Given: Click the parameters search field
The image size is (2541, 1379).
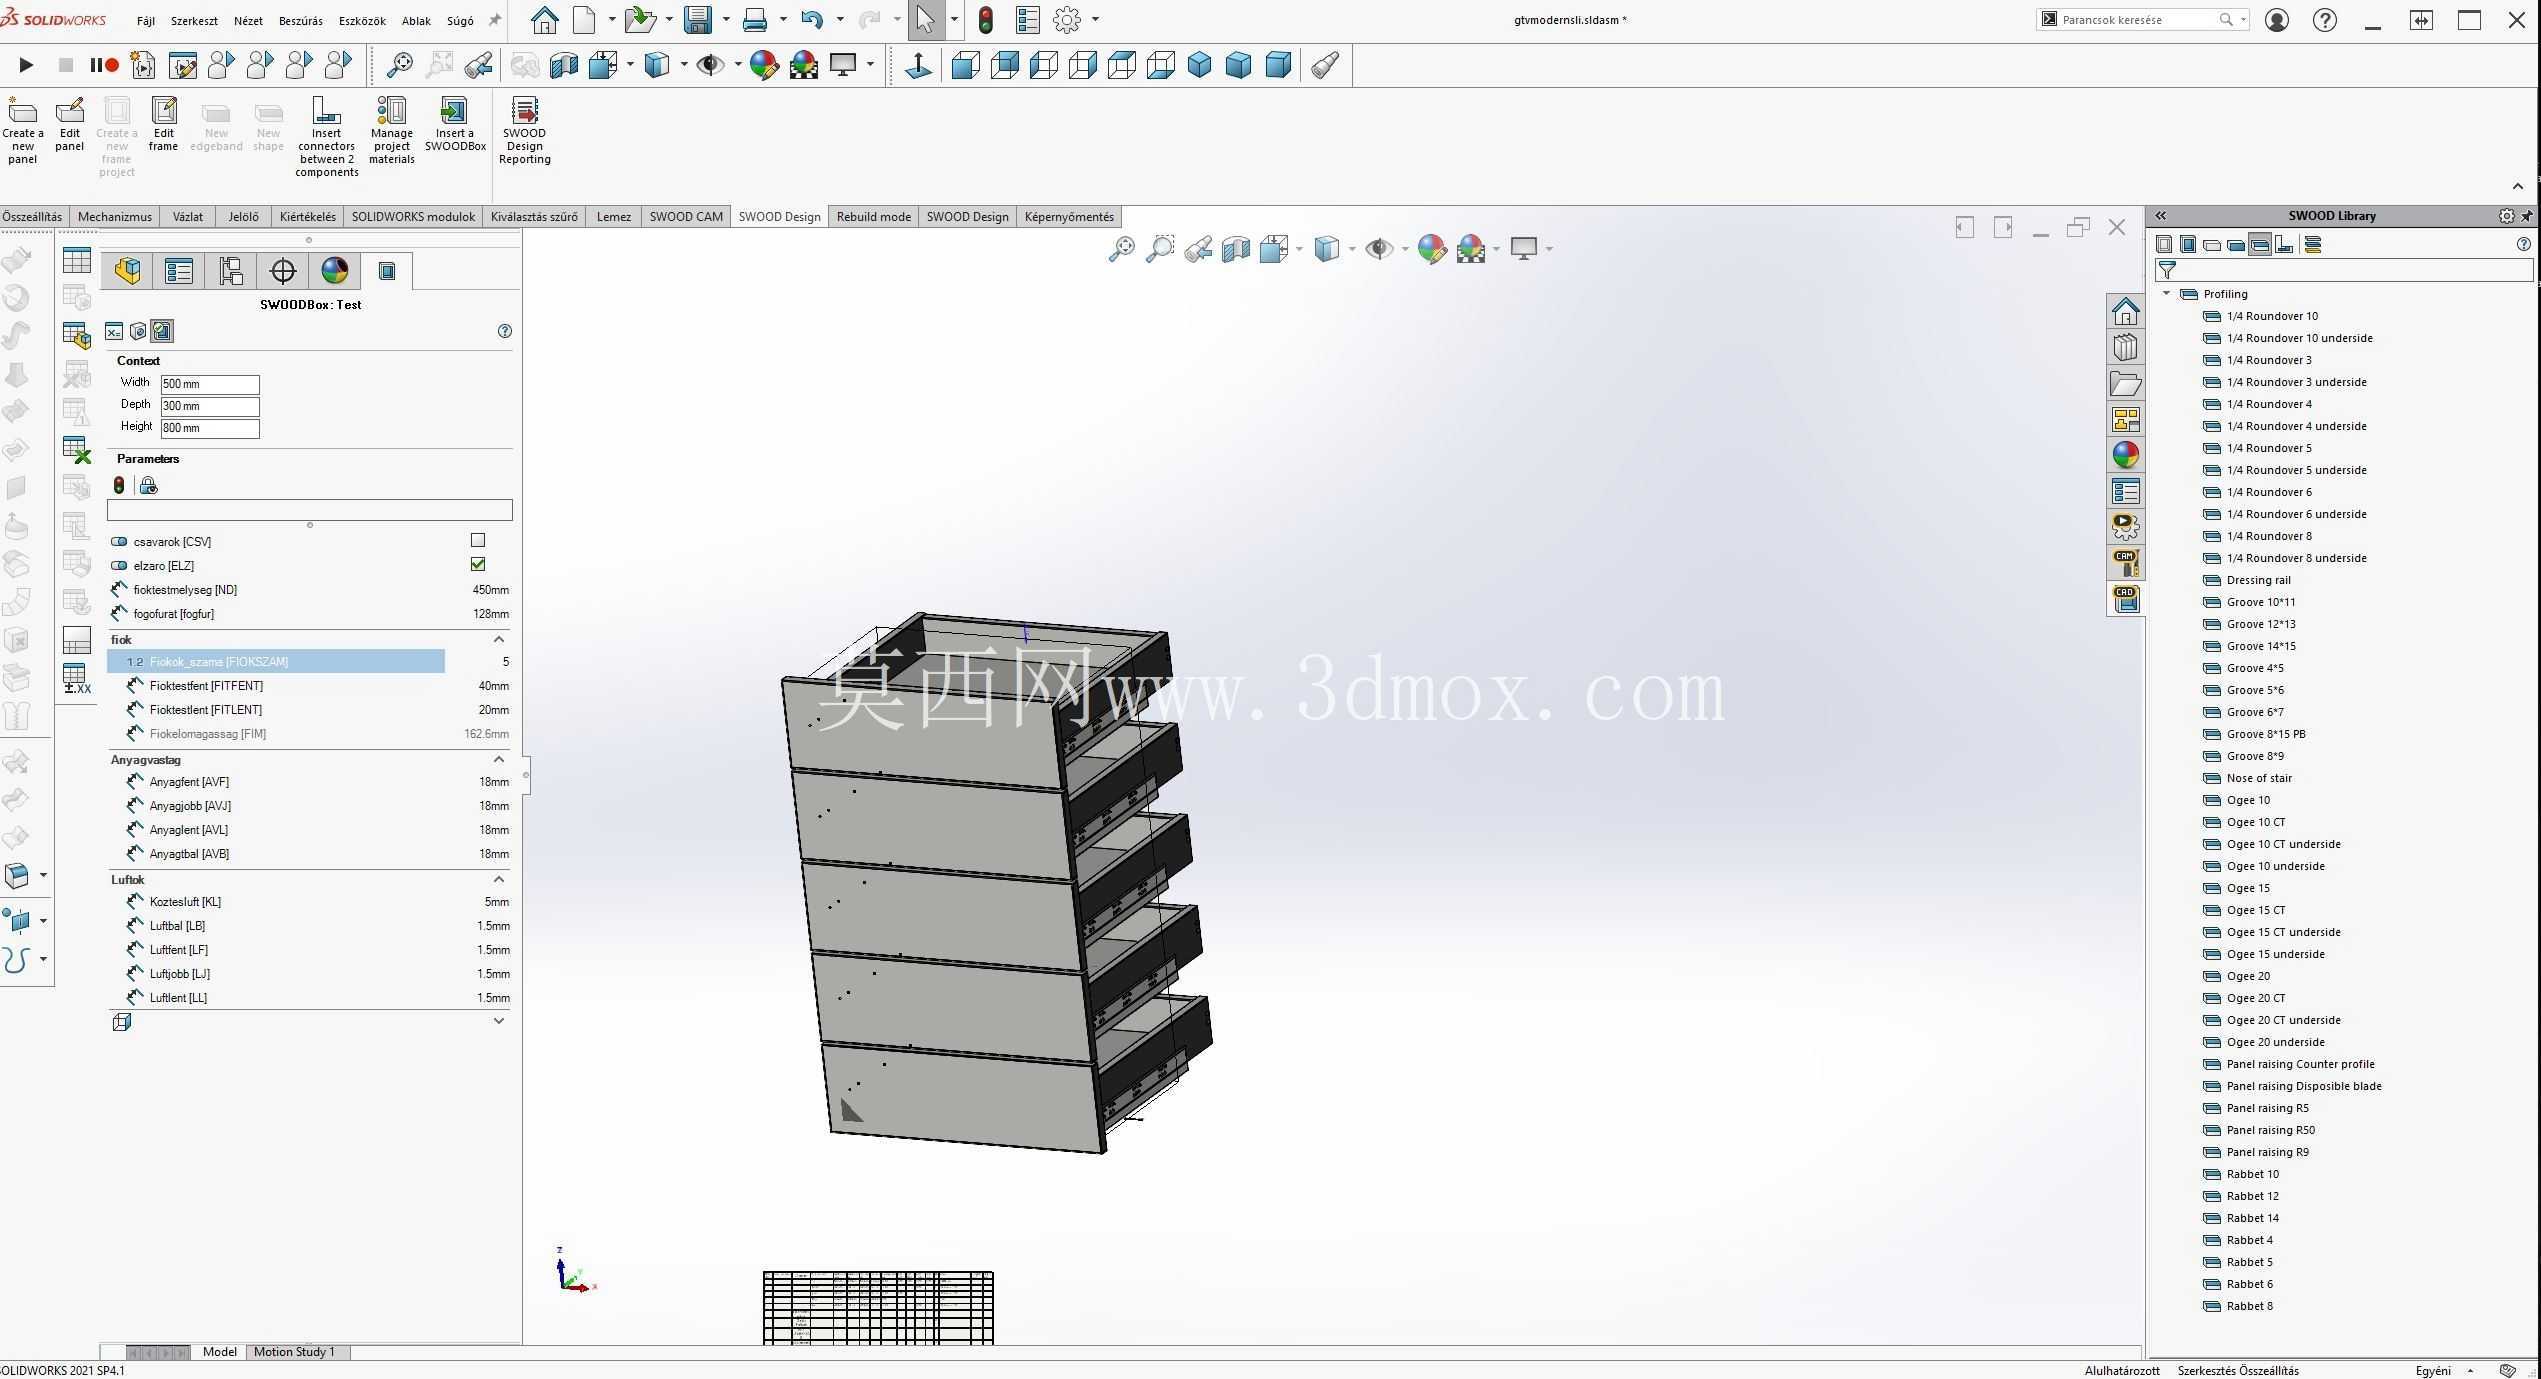Looking at the screenshot, I should [310, 511].
